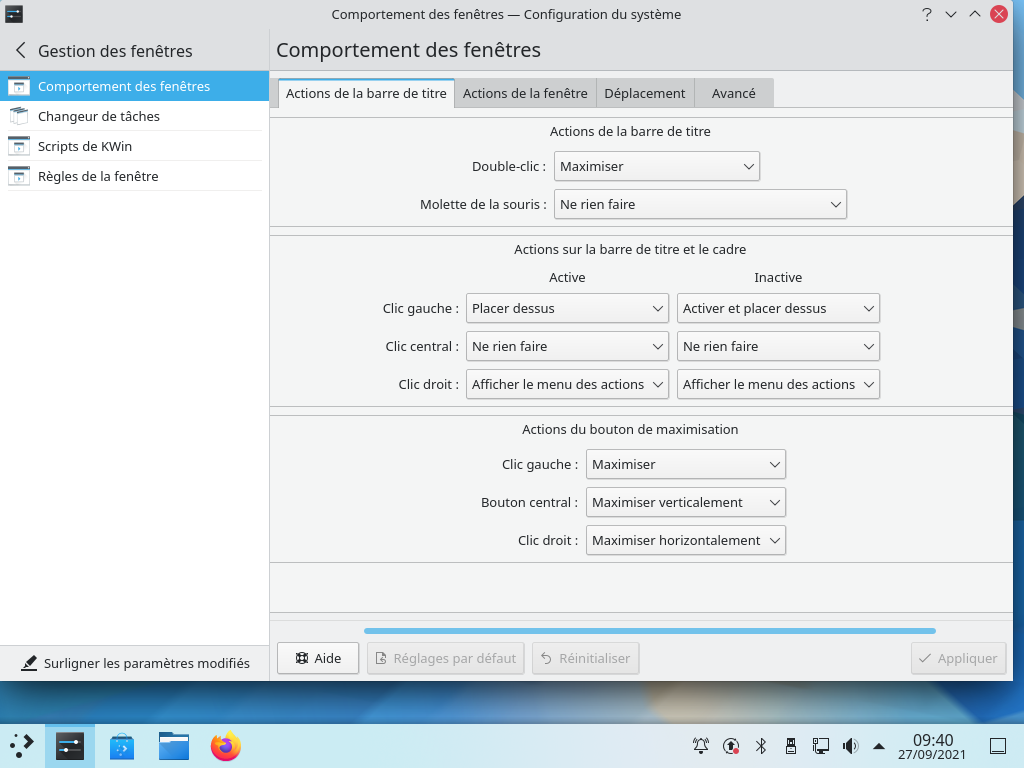Open Double-clic dropdown set to Maximiser

coord(656,167)
